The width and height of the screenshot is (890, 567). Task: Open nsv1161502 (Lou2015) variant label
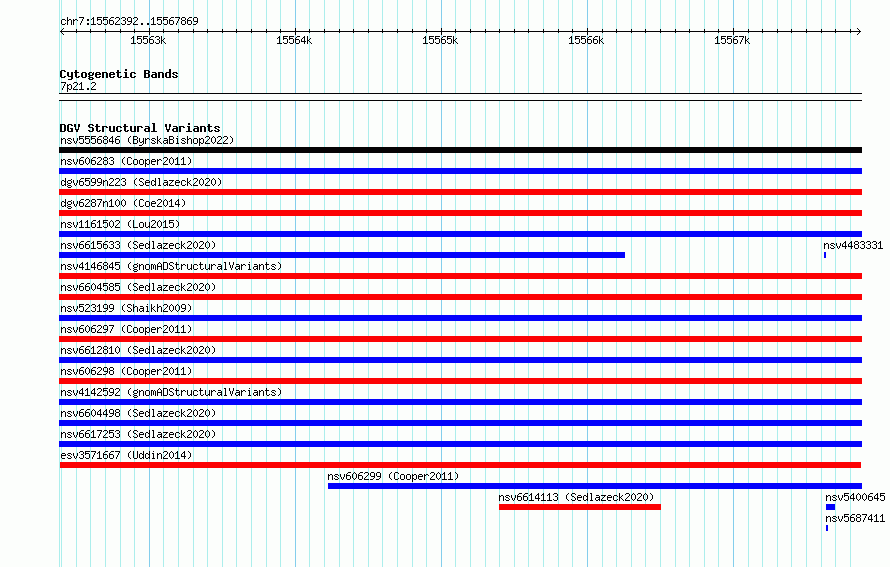[x=120, y=224]
